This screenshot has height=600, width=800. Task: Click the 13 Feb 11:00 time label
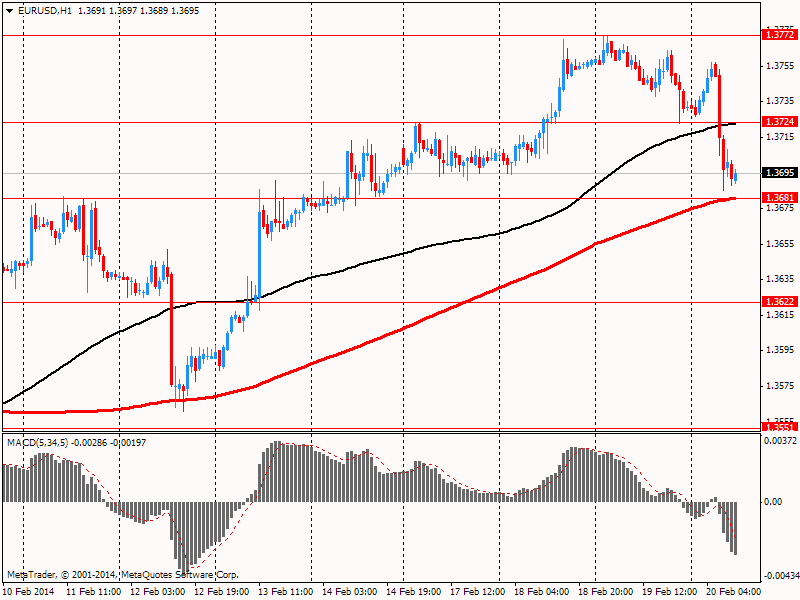(285, 591)
